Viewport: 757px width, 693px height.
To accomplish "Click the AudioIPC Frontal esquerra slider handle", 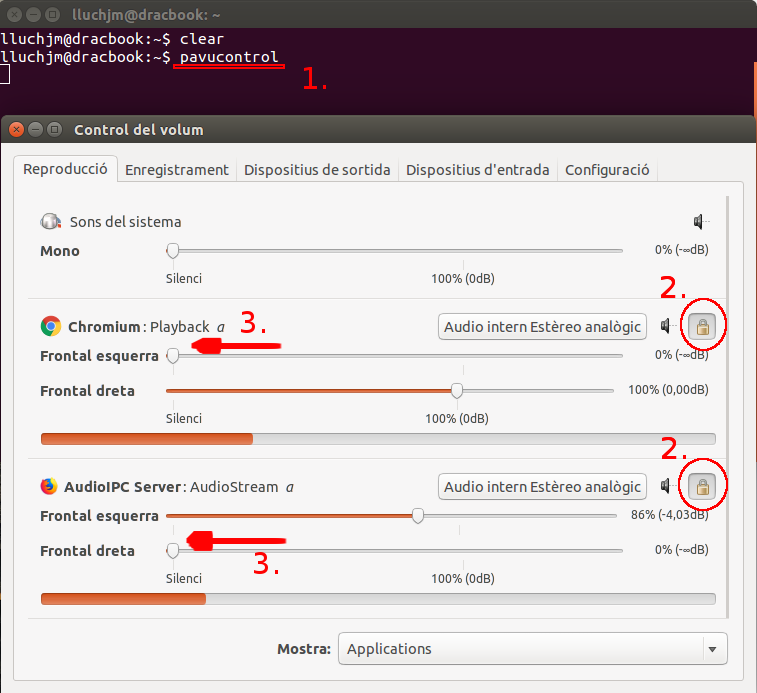I will (418, 516).
